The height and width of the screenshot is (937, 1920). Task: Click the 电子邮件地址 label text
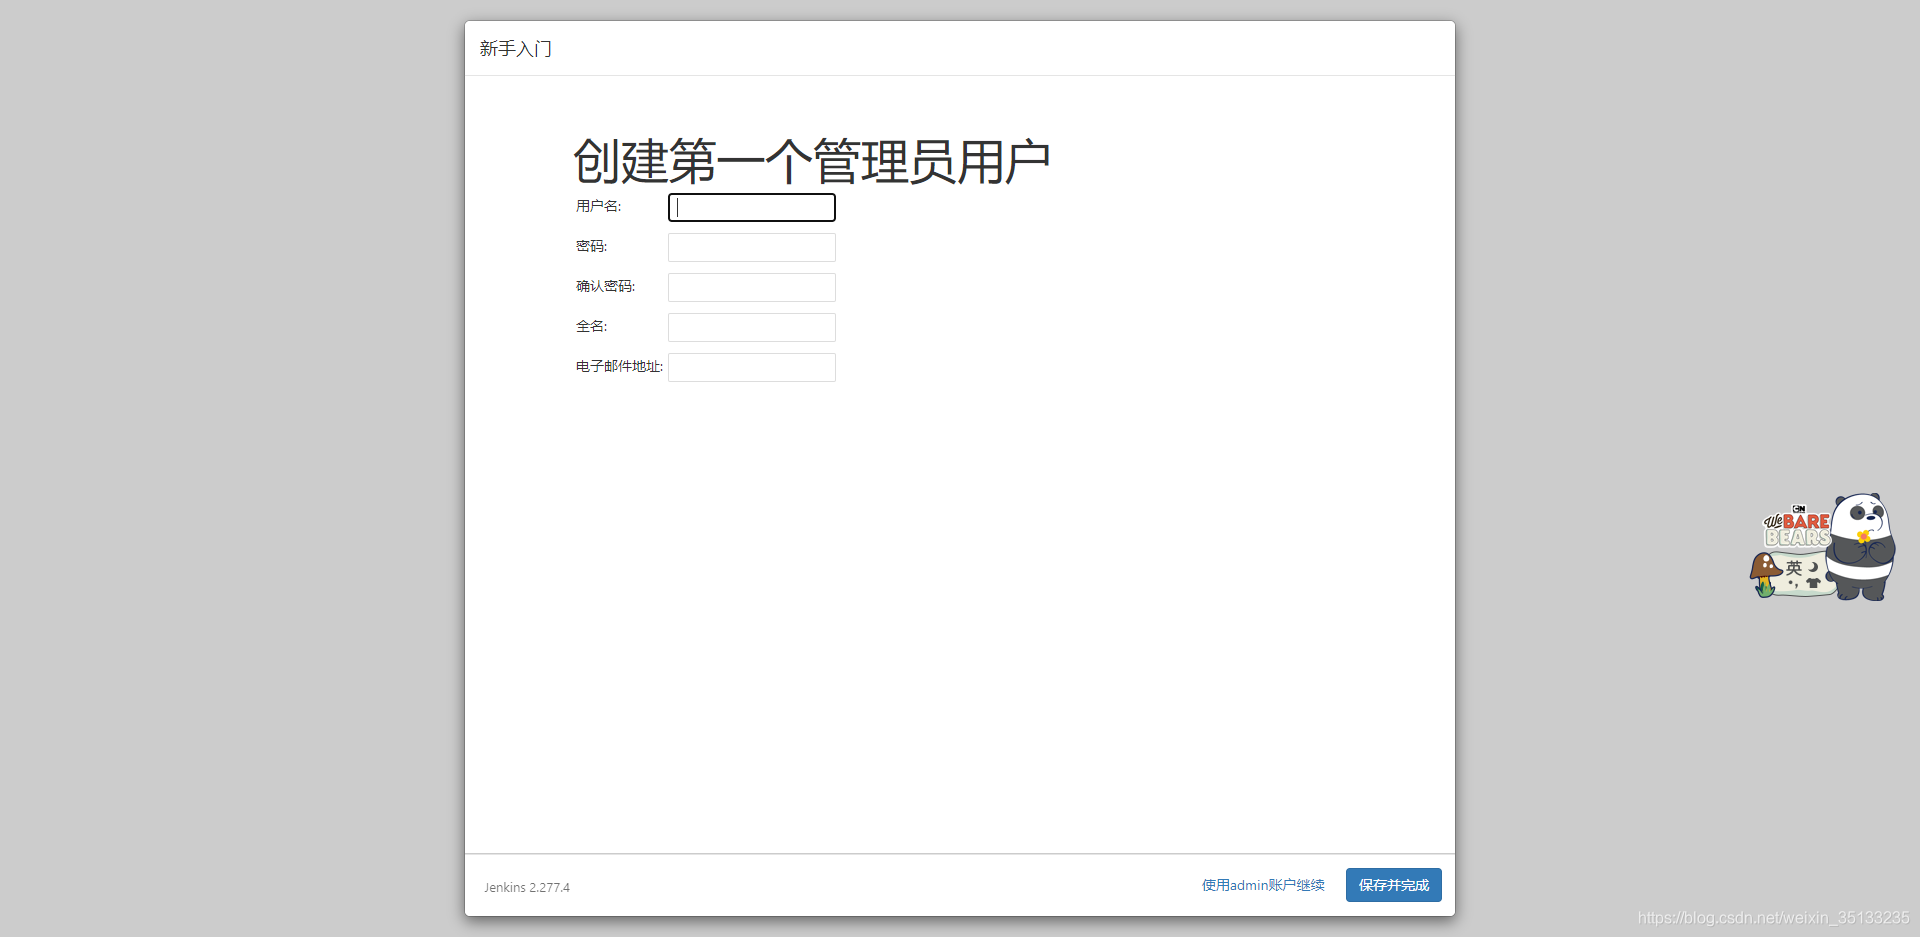click(x=617, y=366)
